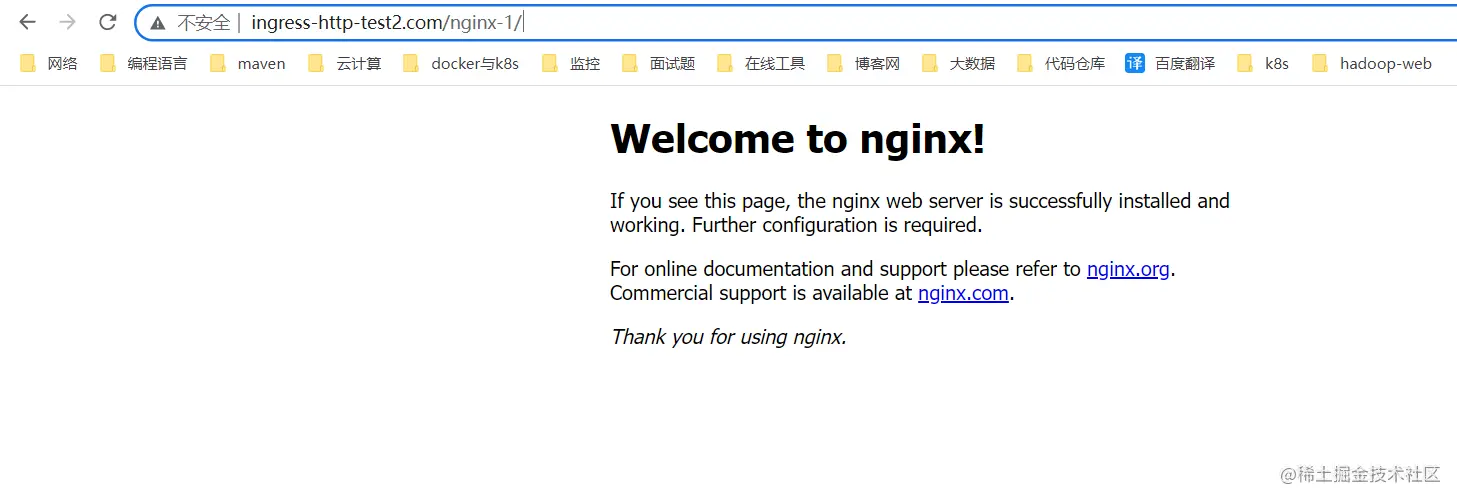This screenshot has height=501, width=1457.
Task: Click the 不安全 security label
Action: (x=203, y=23)
